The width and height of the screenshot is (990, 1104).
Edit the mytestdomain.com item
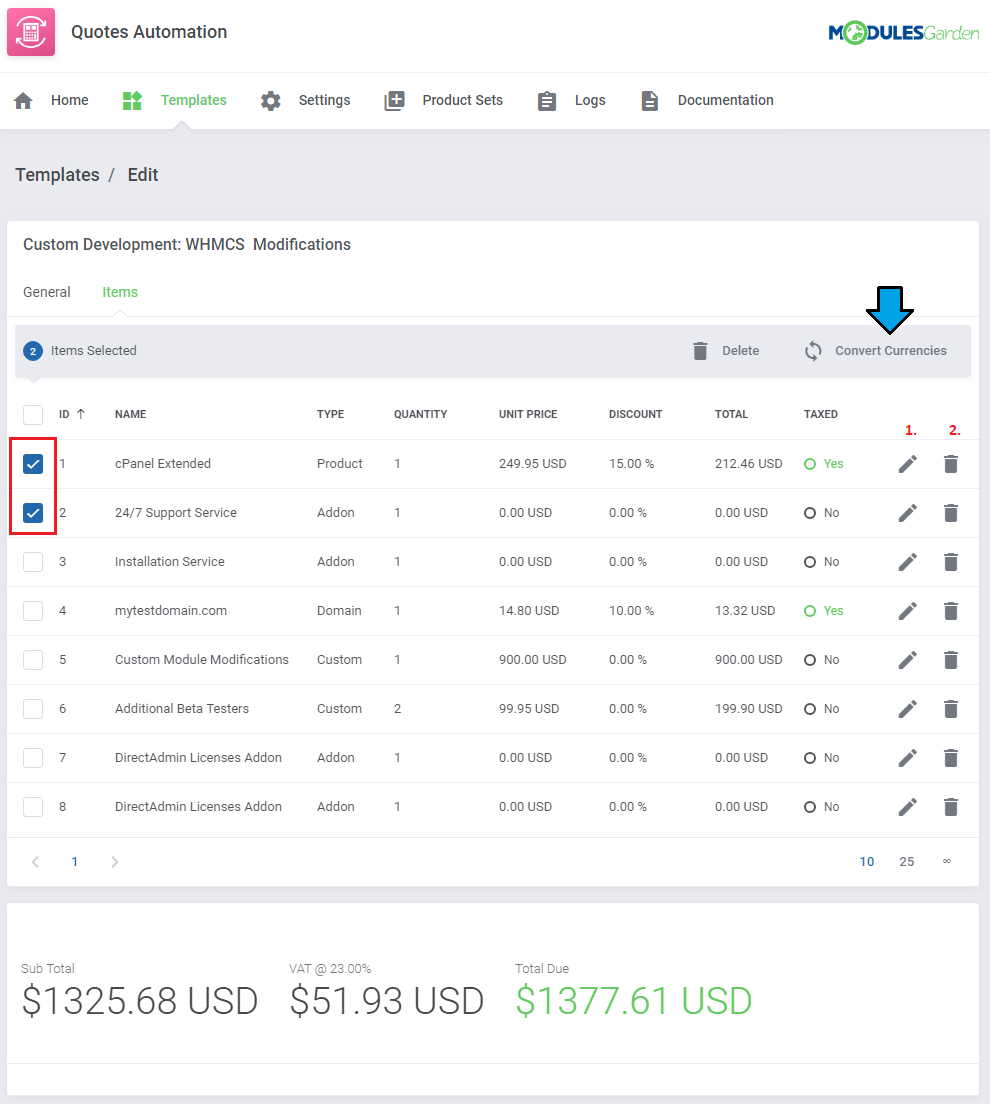point(908,611)
